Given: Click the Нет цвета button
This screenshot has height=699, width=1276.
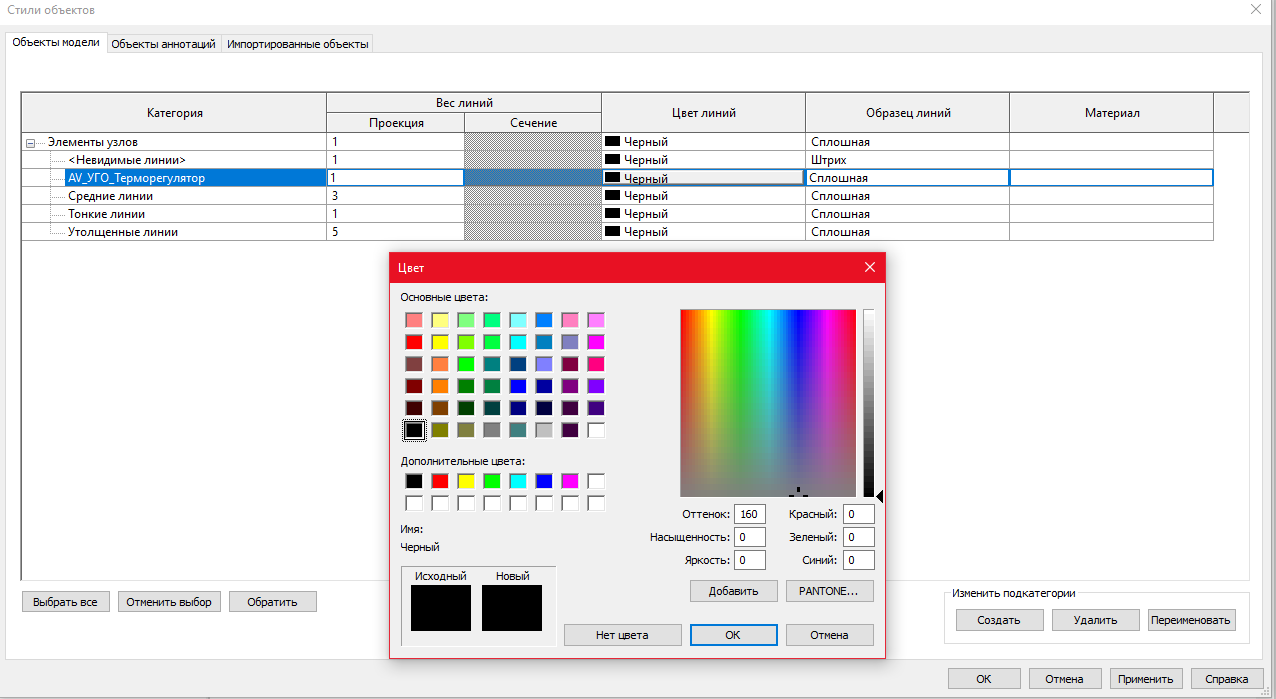Looking at the screenshot, I should click(622, 635).
